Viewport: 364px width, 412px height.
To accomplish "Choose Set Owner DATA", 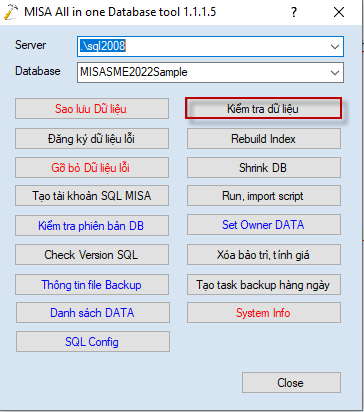I will (x=264, y=225).
